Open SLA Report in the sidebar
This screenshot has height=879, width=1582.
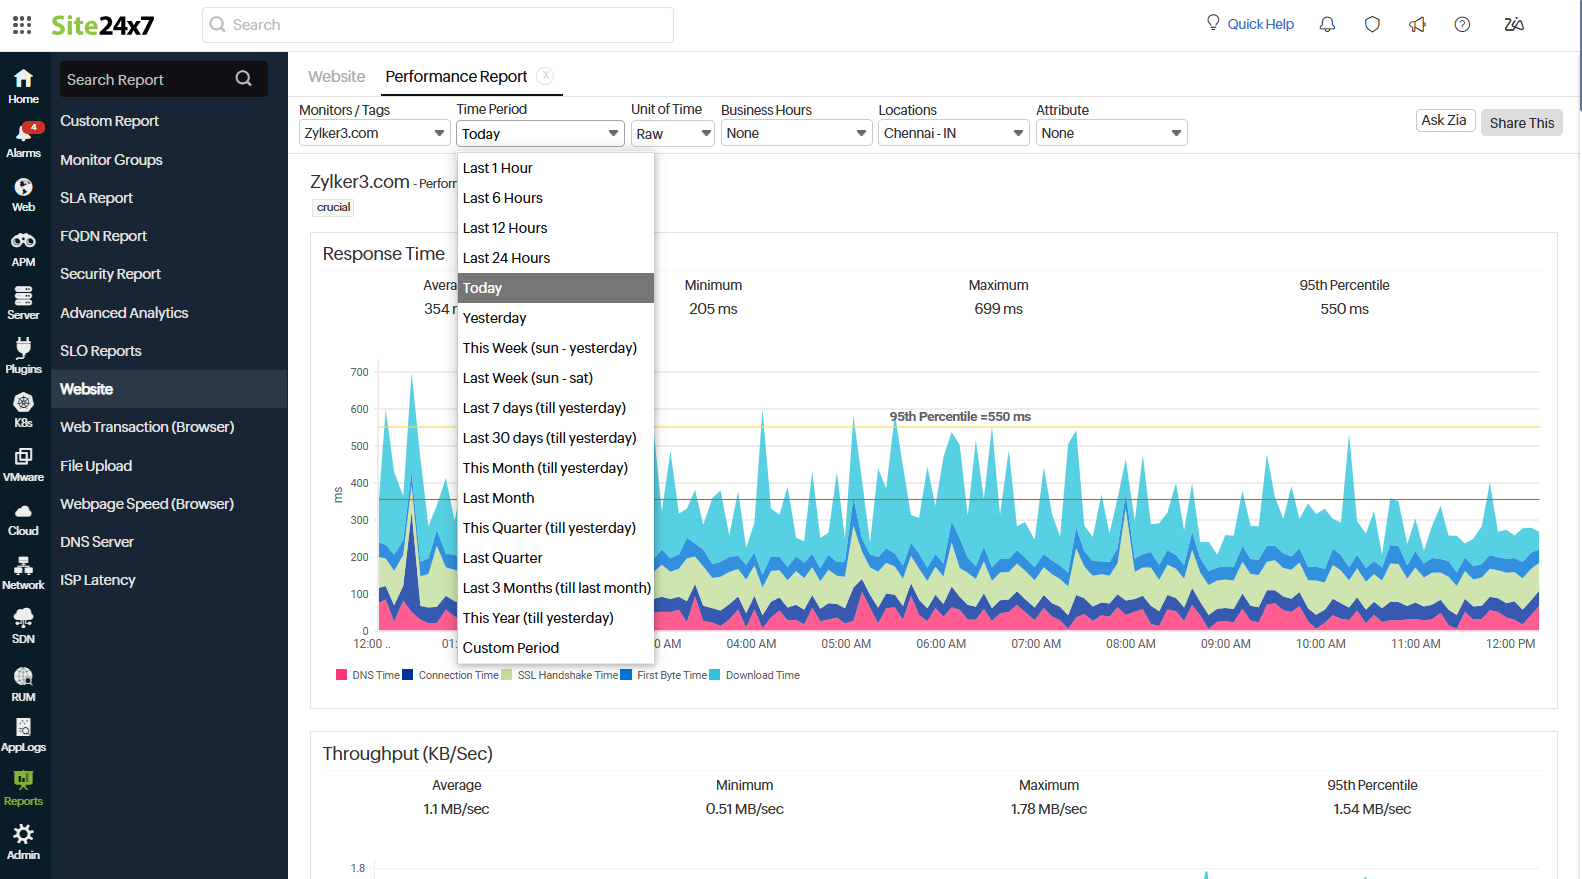coord(96,198)
